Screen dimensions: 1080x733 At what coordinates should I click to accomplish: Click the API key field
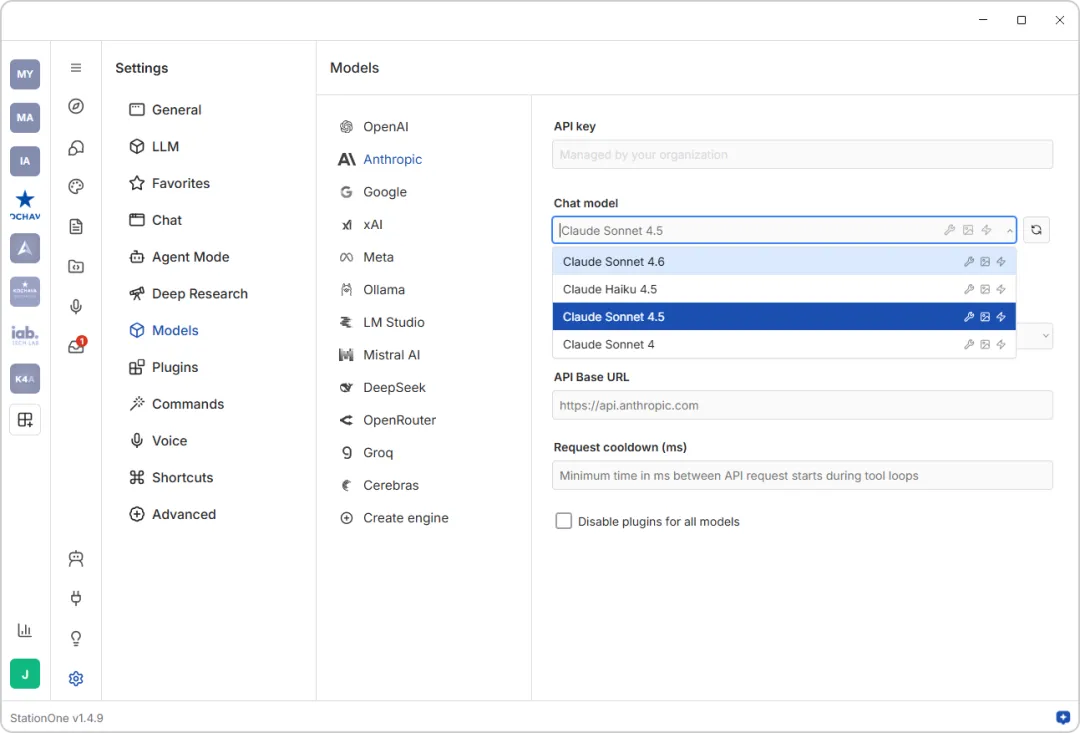point(802,154)
